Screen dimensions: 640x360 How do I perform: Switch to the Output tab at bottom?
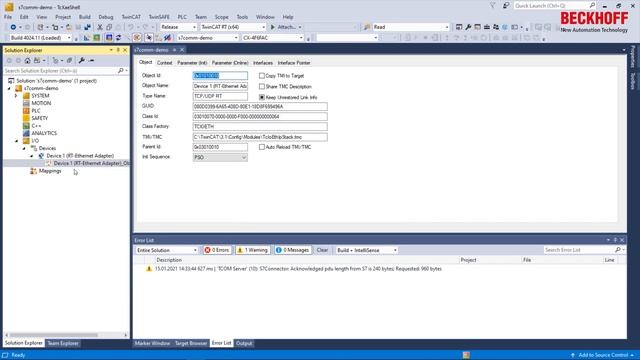pyautogui.click(x=244, y=343)
